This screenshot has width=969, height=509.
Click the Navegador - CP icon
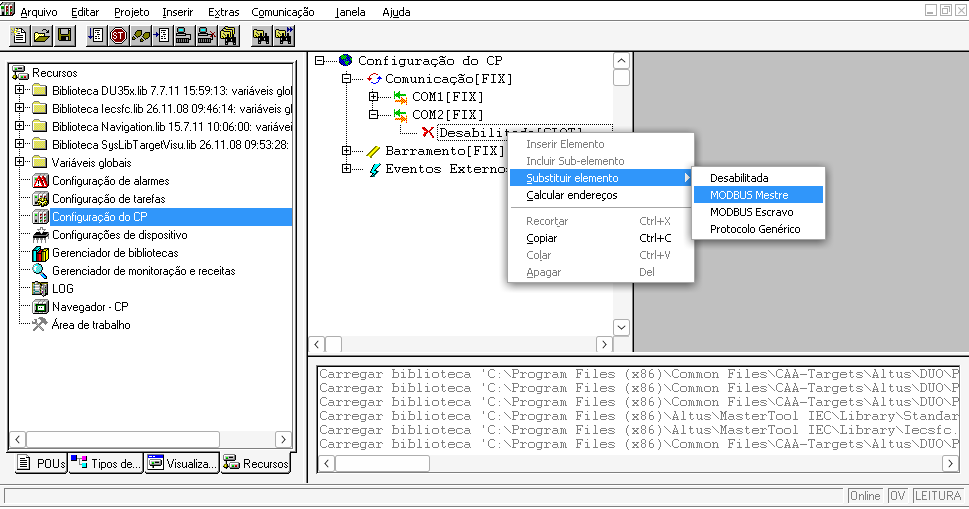40,306
